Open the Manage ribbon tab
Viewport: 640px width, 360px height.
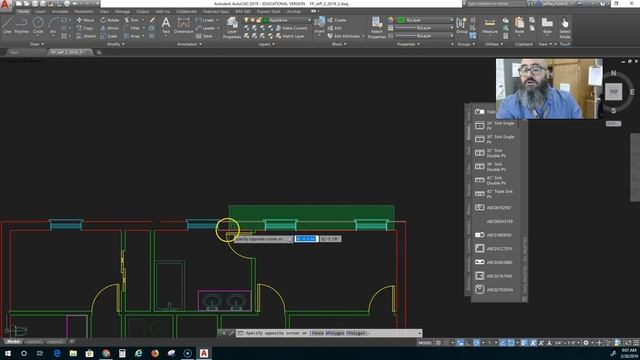click(122, 11)
